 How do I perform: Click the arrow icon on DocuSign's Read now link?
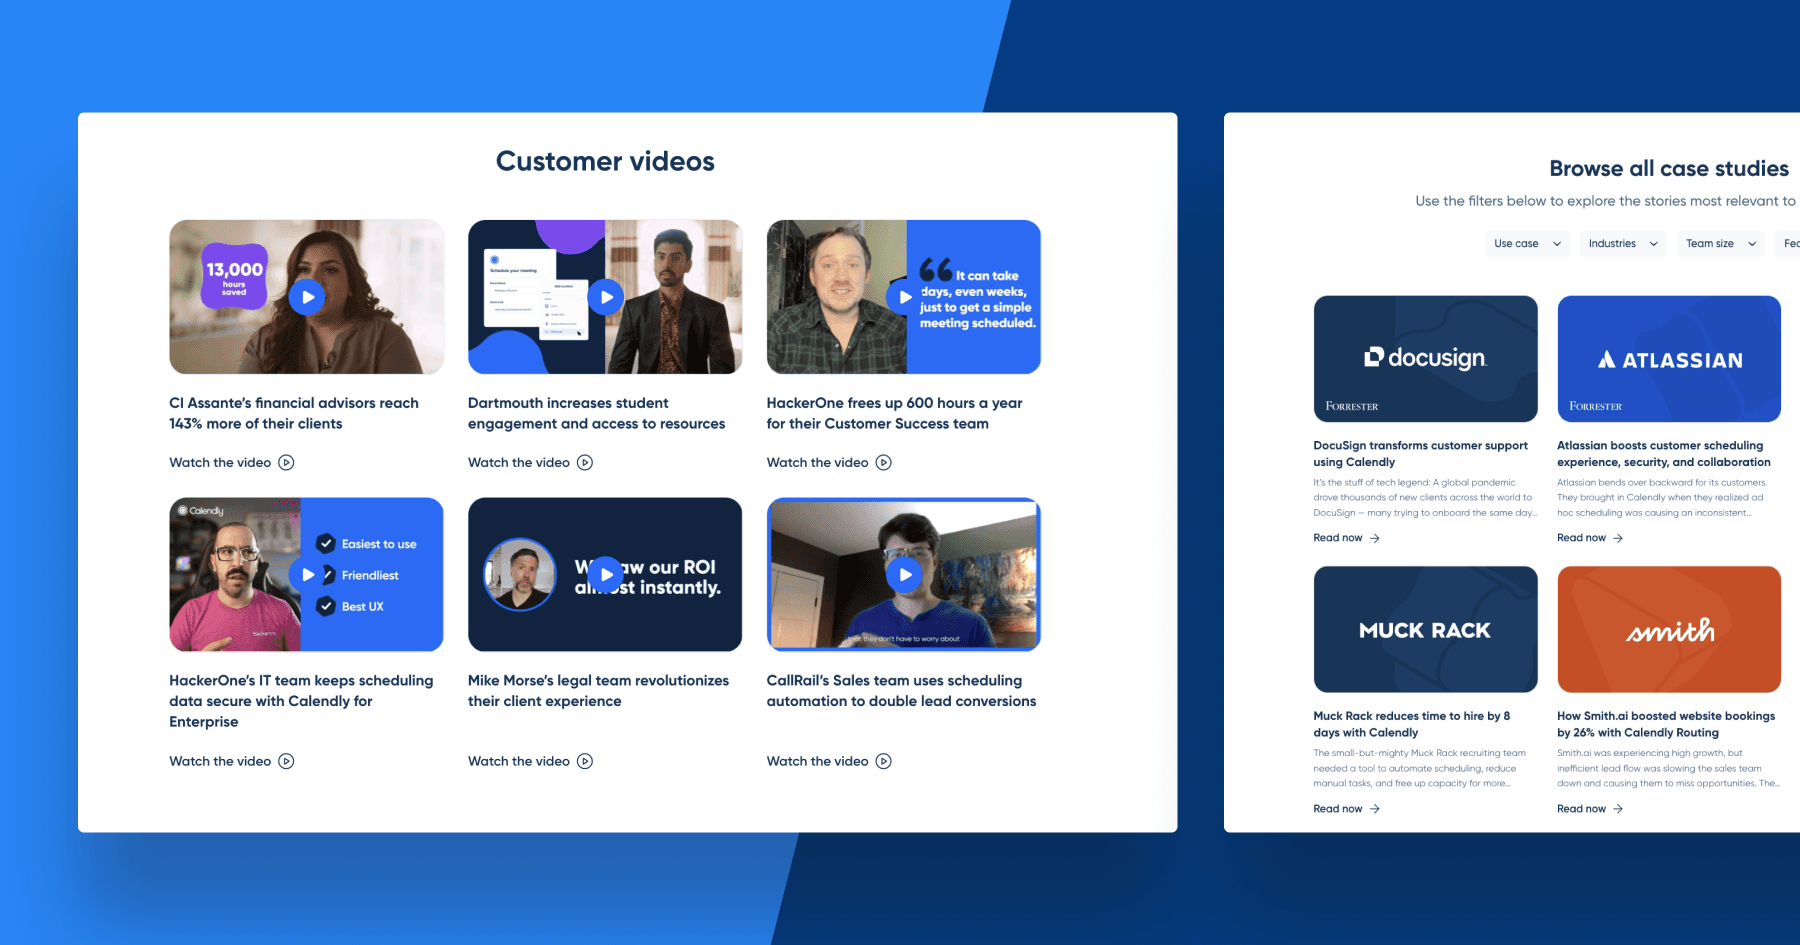pos(1377,537)
